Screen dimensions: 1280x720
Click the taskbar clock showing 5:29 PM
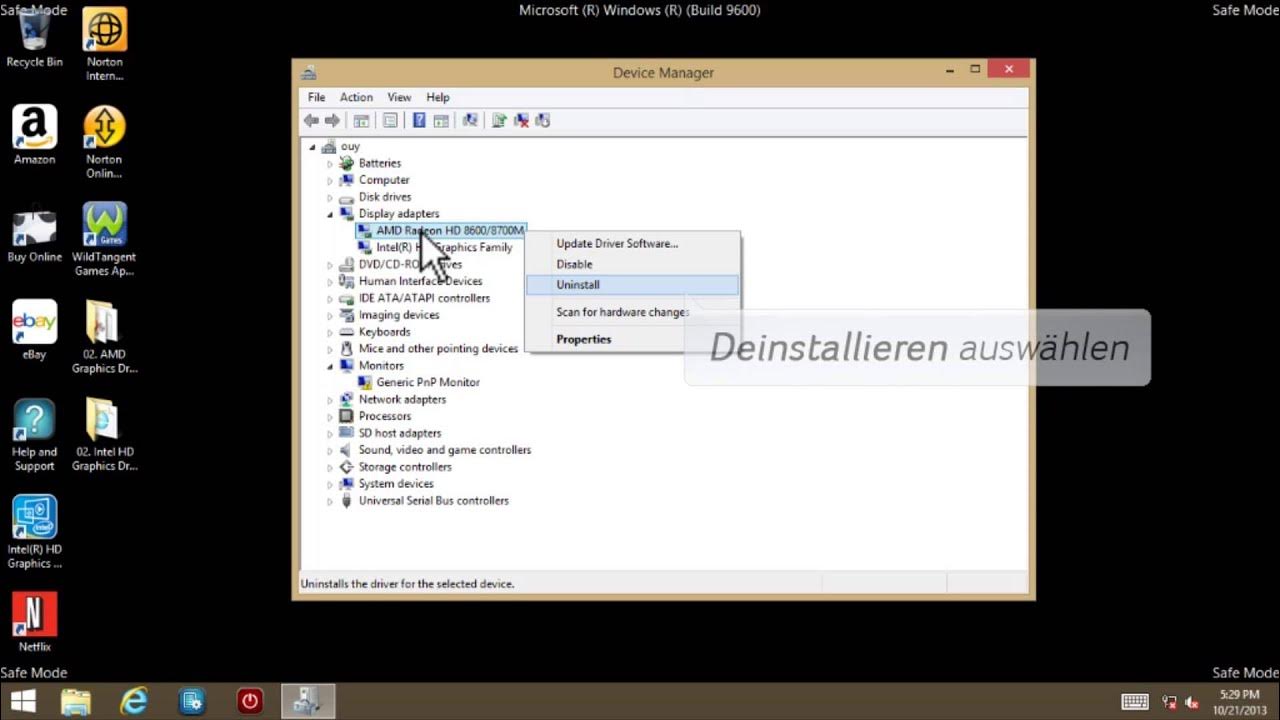pos(1239,702)
